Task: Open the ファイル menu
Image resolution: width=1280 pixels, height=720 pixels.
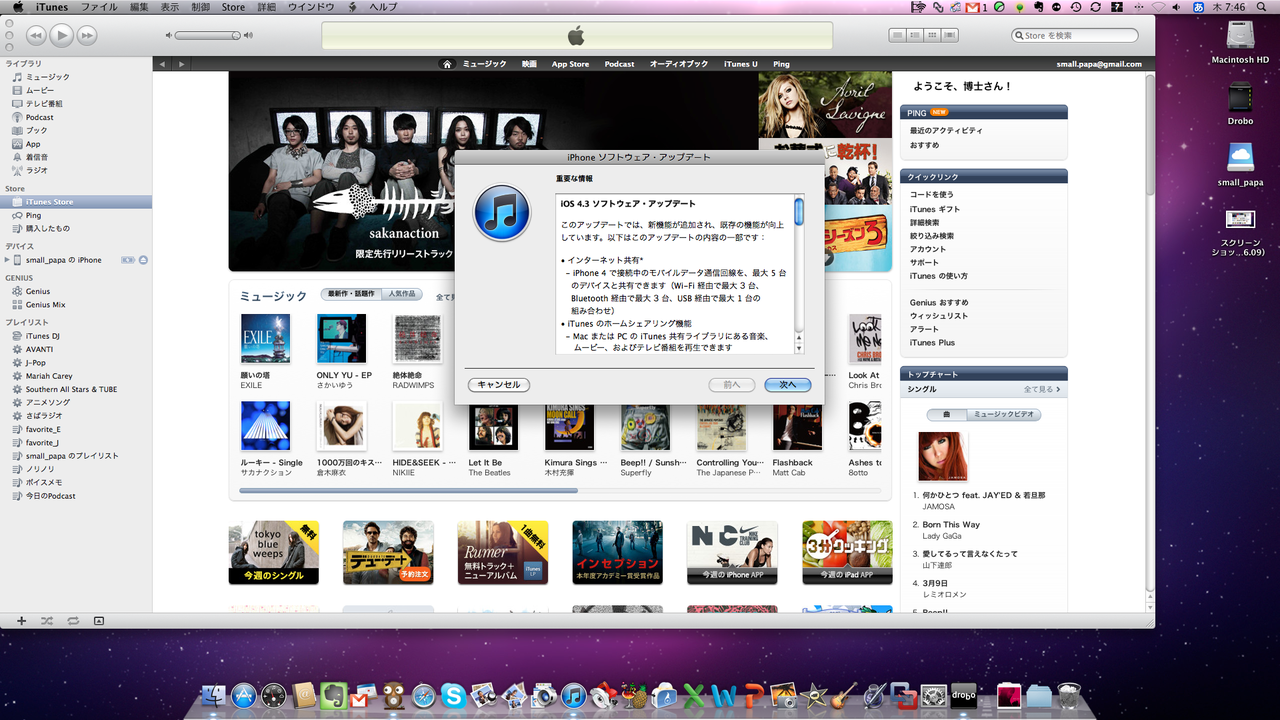Action: (x=98, y=7)
